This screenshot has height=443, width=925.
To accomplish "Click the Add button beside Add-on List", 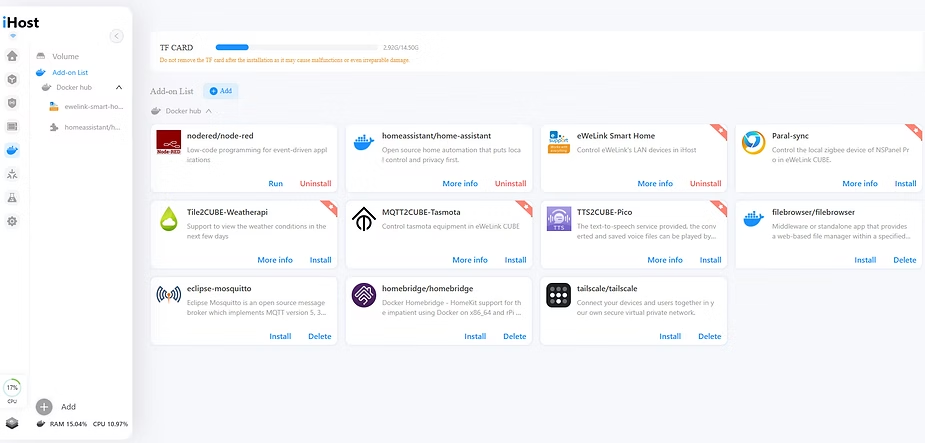I will tap(220, 91).
